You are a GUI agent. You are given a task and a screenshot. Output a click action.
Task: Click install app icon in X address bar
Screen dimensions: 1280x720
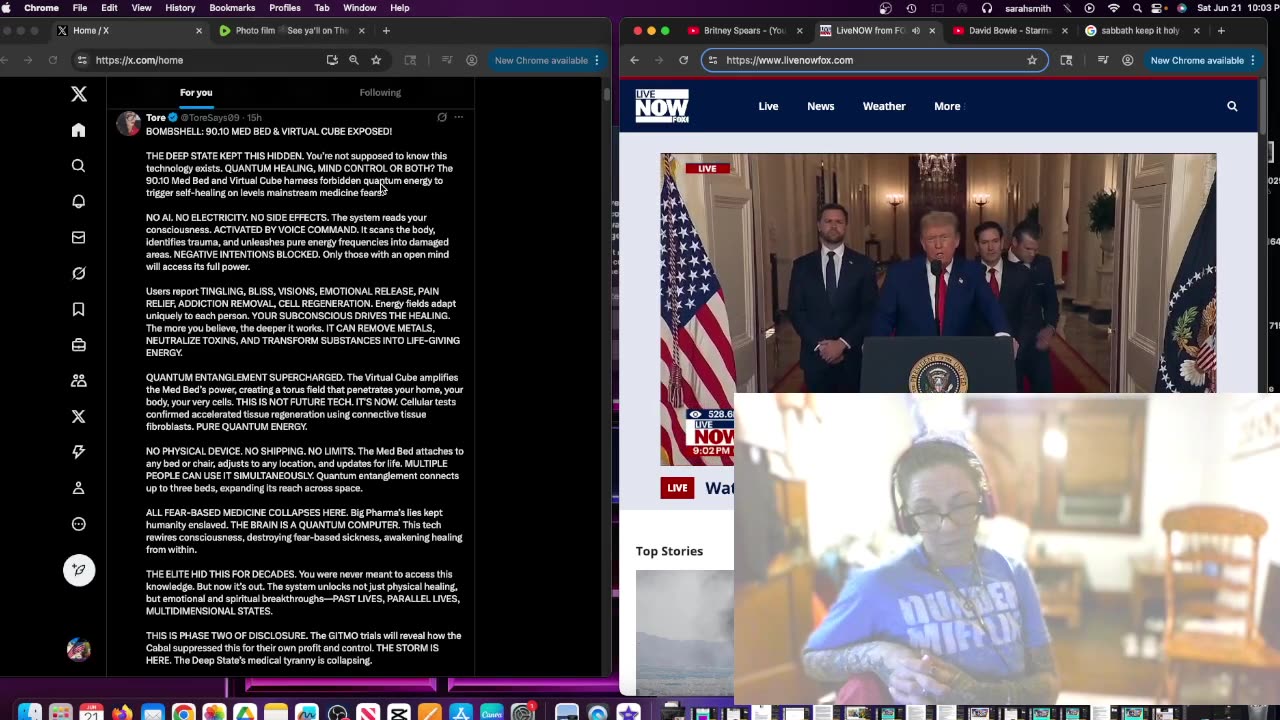[x=332, y=60]
